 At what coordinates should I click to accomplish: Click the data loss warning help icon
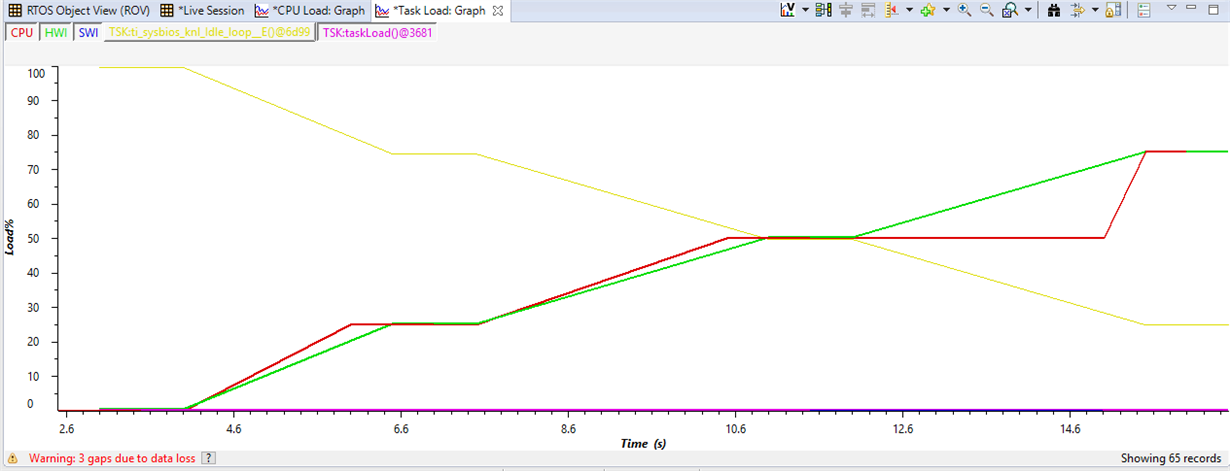(208, 458)
